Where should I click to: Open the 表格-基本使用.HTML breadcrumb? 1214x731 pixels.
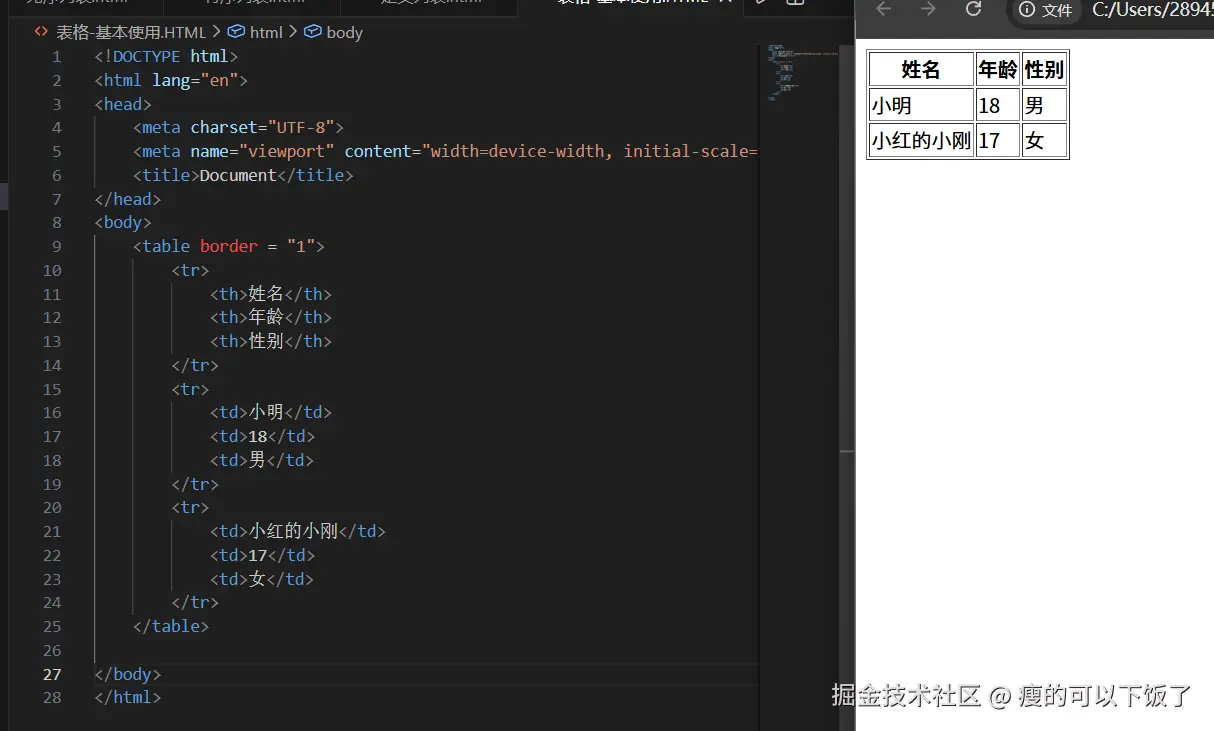point(121,32)
